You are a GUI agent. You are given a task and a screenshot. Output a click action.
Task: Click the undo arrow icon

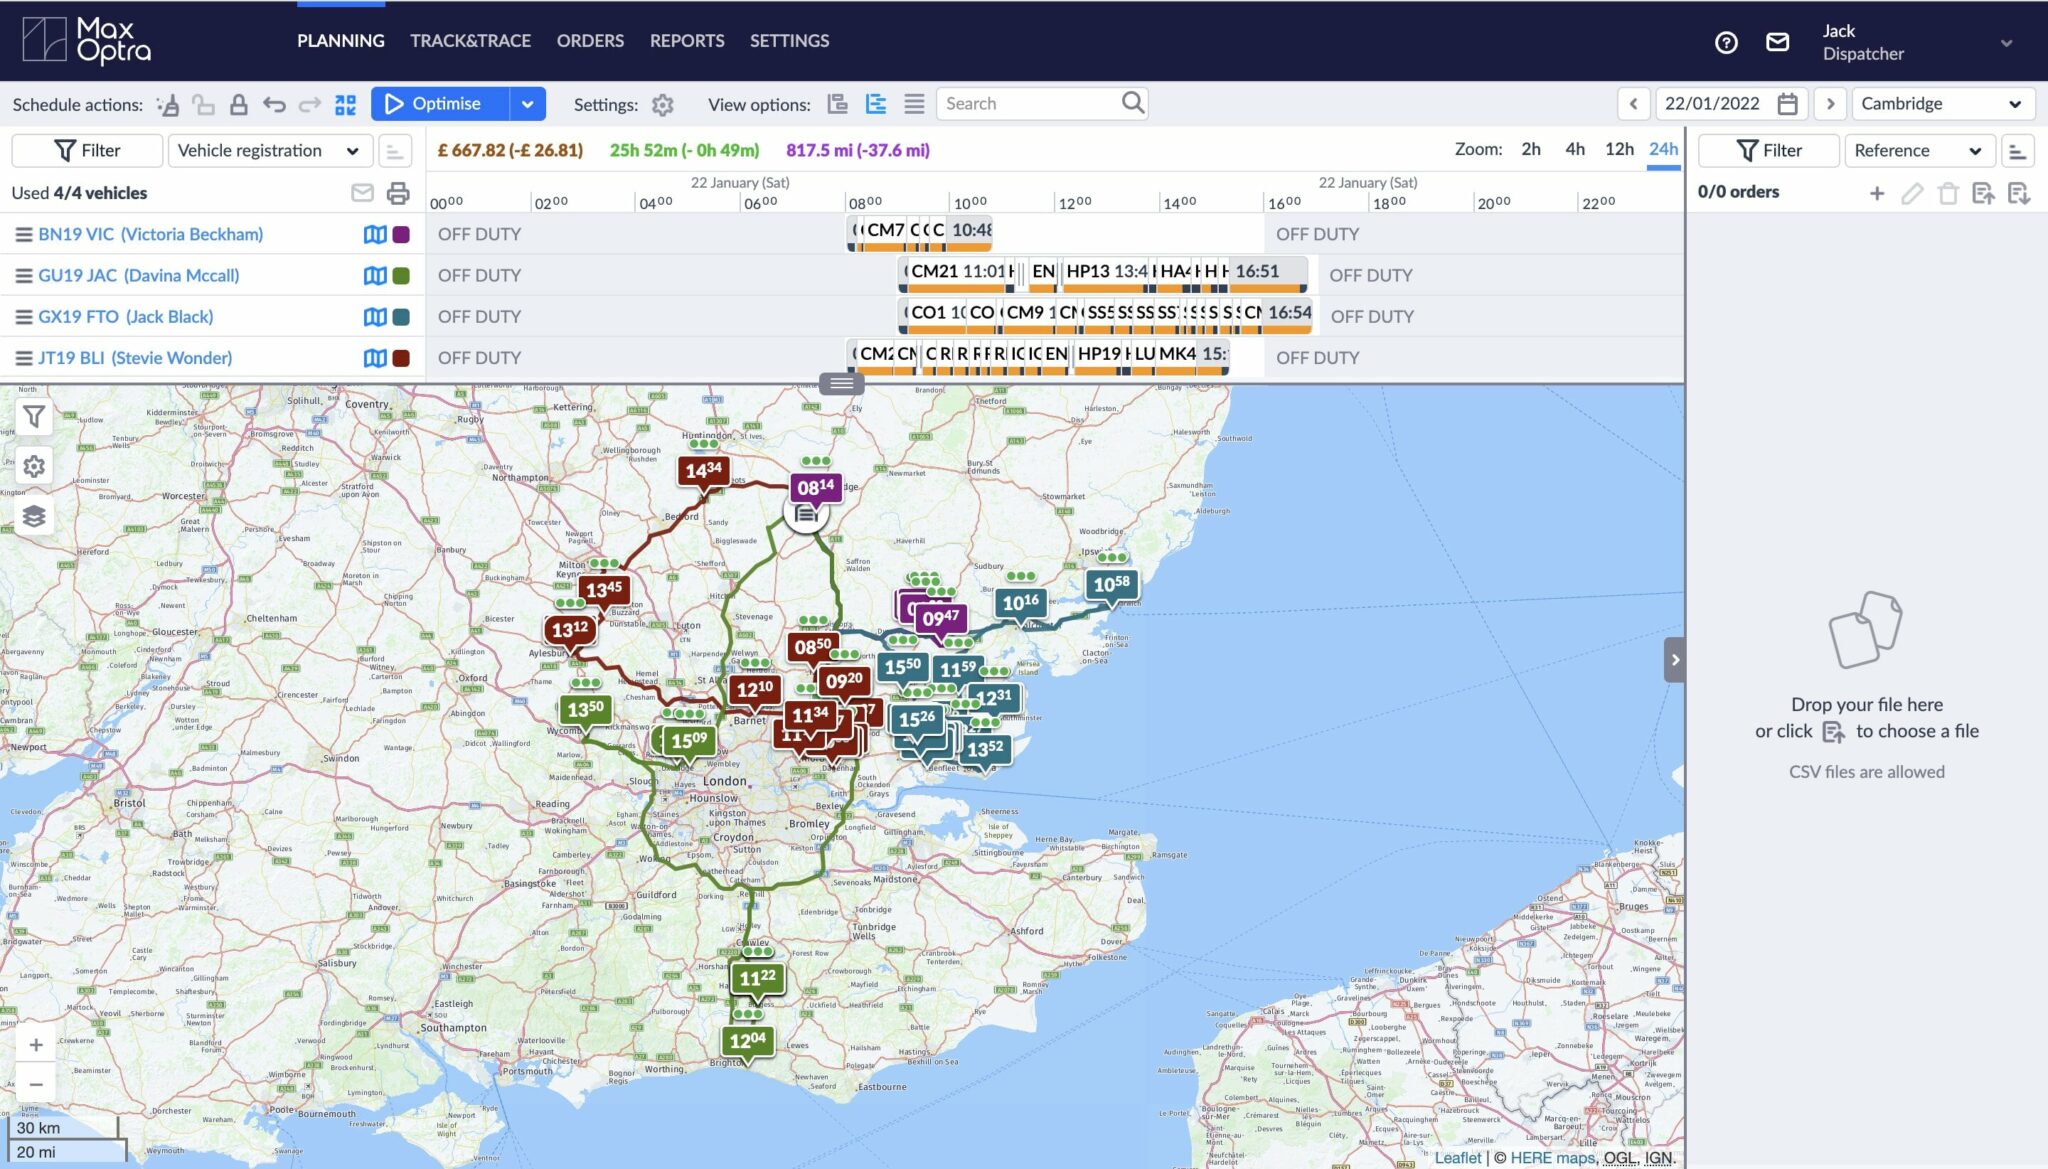(274, 105)
